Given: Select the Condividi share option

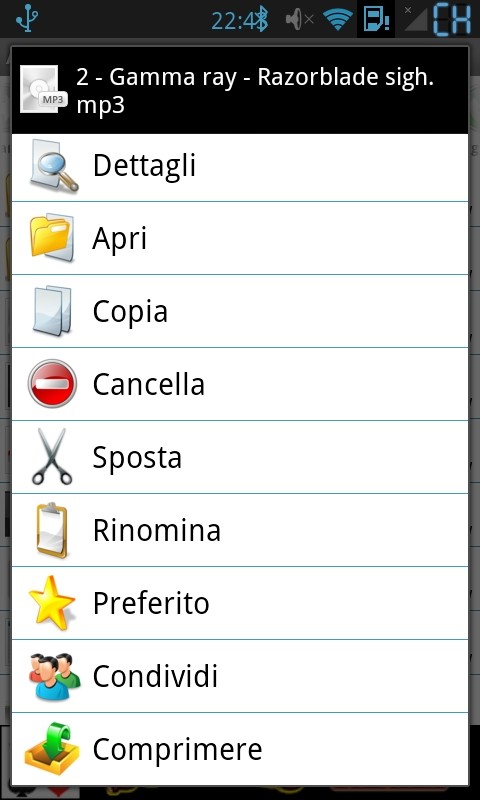Looking at the screenshot, I should (240, 676).
